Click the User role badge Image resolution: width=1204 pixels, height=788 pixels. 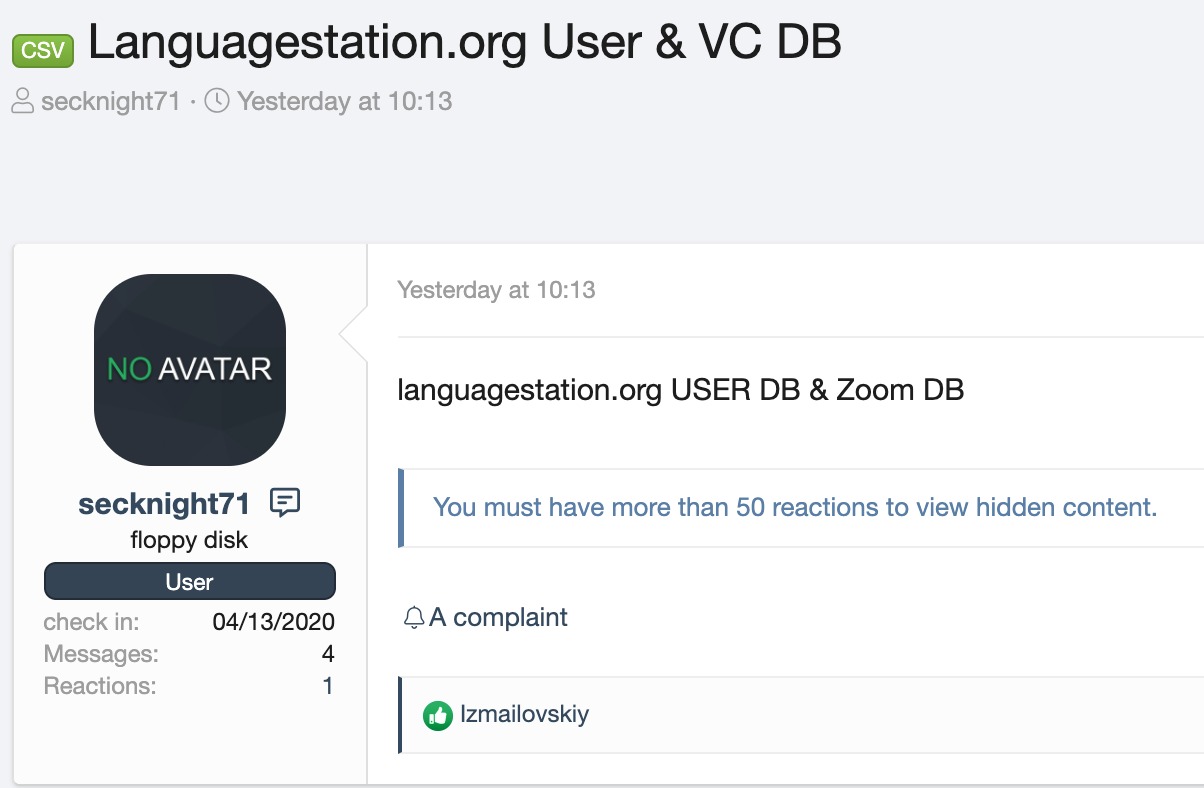point(190,581)
